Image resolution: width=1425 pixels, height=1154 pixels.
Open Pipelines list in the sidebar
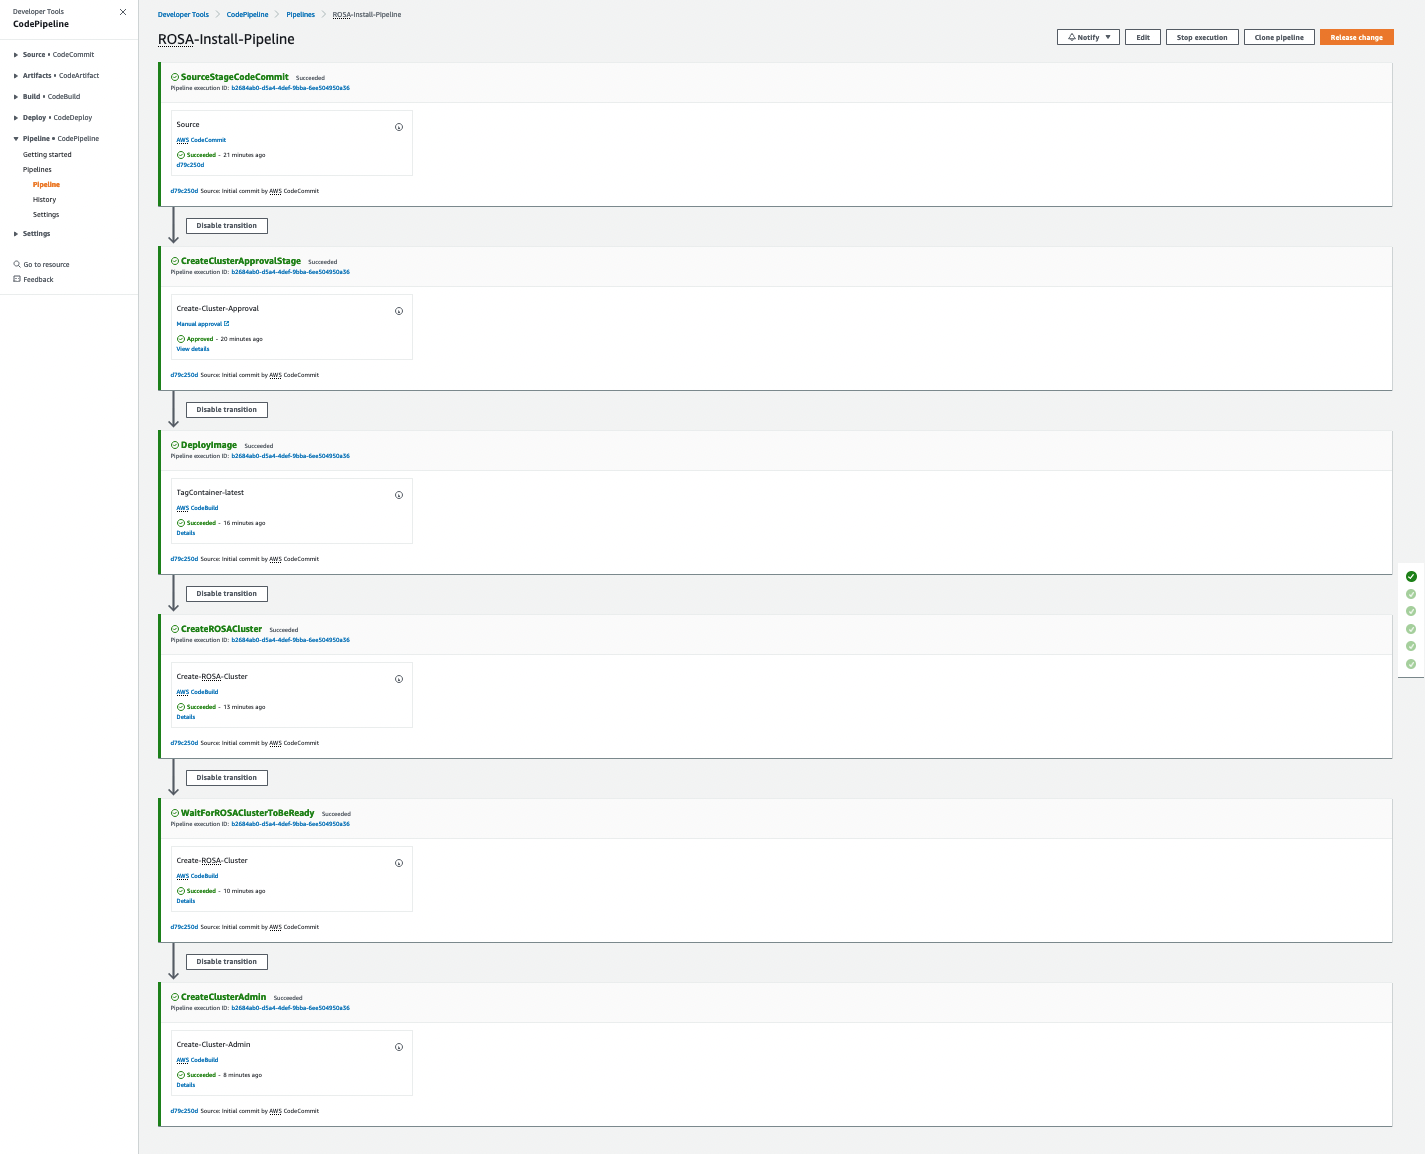pyautogui.click(x=37, y=170)
